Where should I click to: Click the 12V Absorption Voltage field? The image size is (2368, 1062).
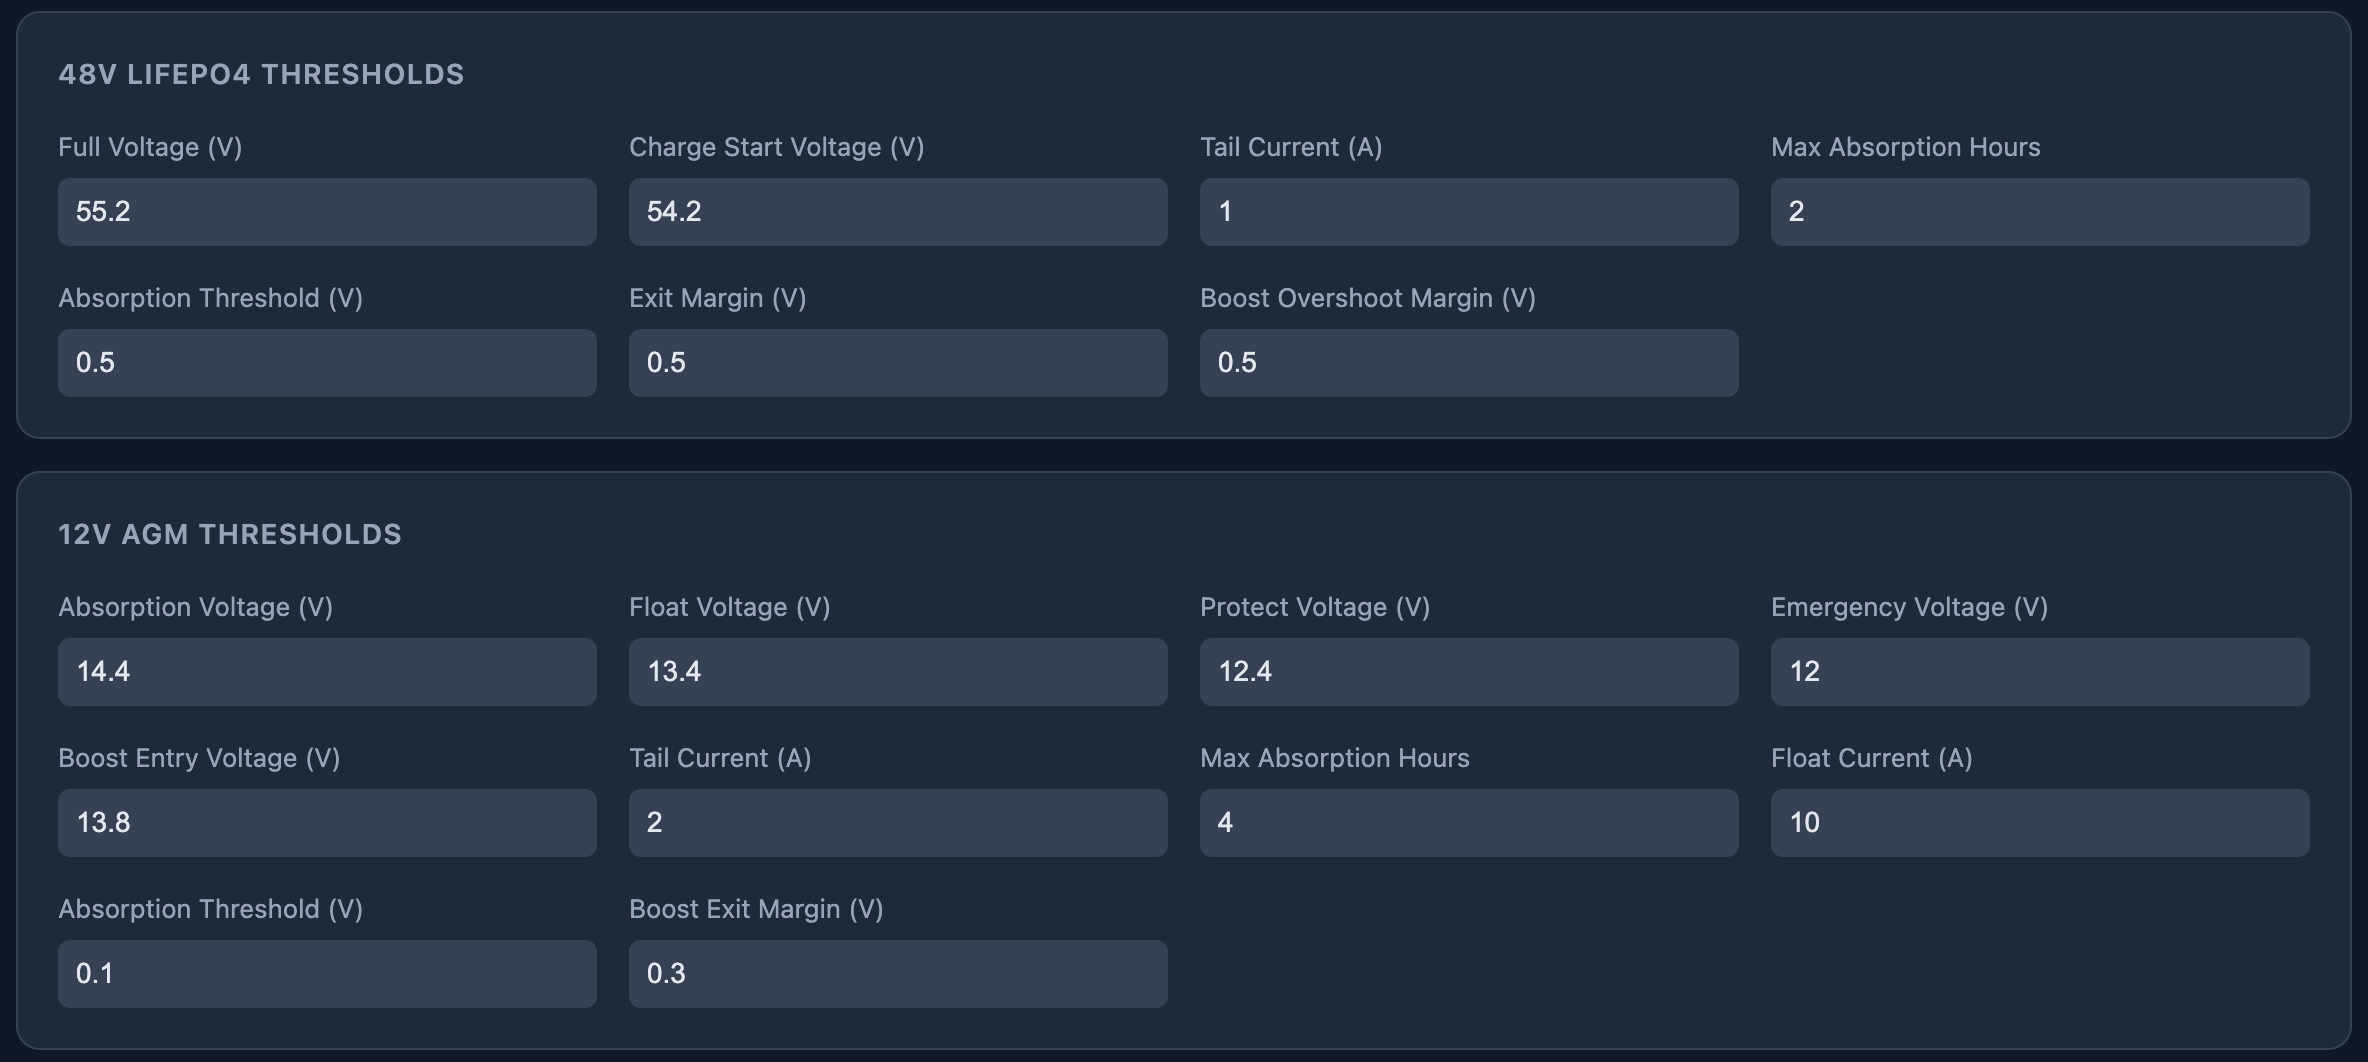click(327, 672)
